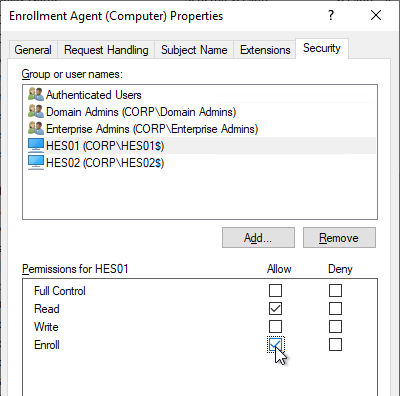
Task: Go to the Subject Name tab
Action: click(194, 50)
